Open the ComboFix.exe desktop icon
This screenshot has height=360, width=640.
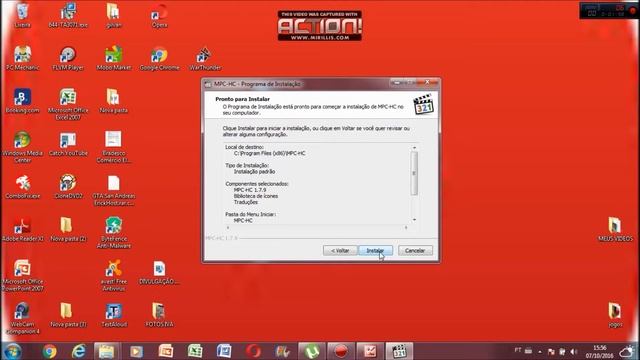point(22,186)
